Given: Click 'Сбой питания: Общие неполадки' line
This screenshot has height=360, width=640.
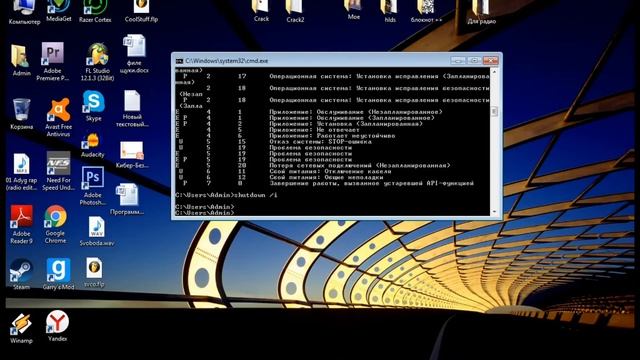Looking at the screenshot, I should click(x=326, y=177).
